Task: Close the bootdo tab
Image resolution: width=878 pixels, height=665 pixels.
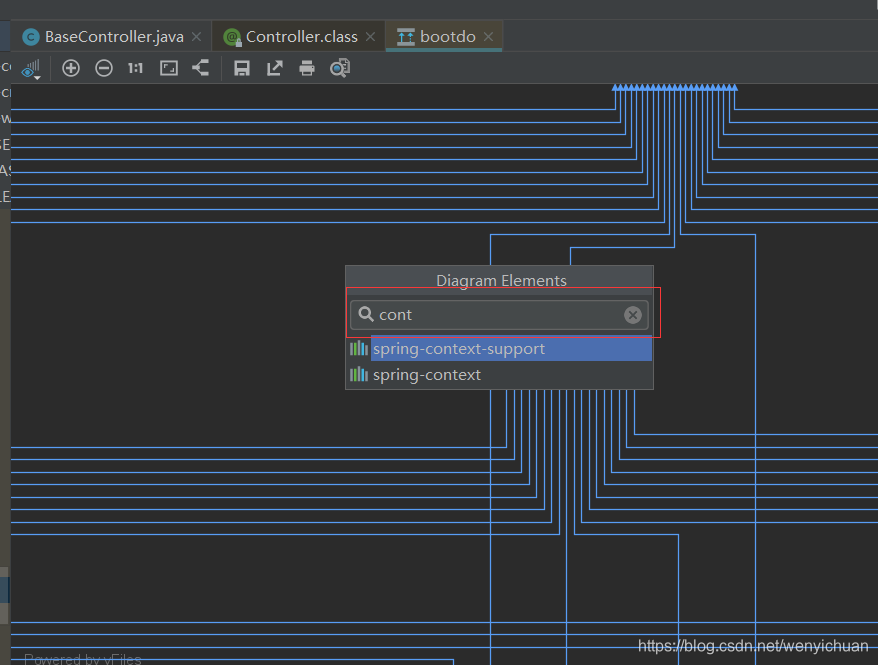Action: (488, 36)
